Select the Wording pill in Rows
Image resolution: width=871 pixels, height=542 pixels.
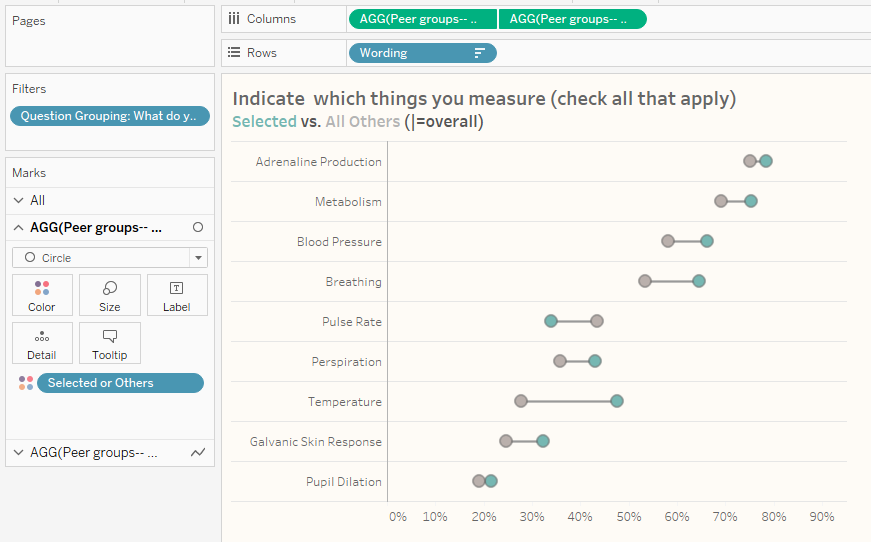click(423, 53)
